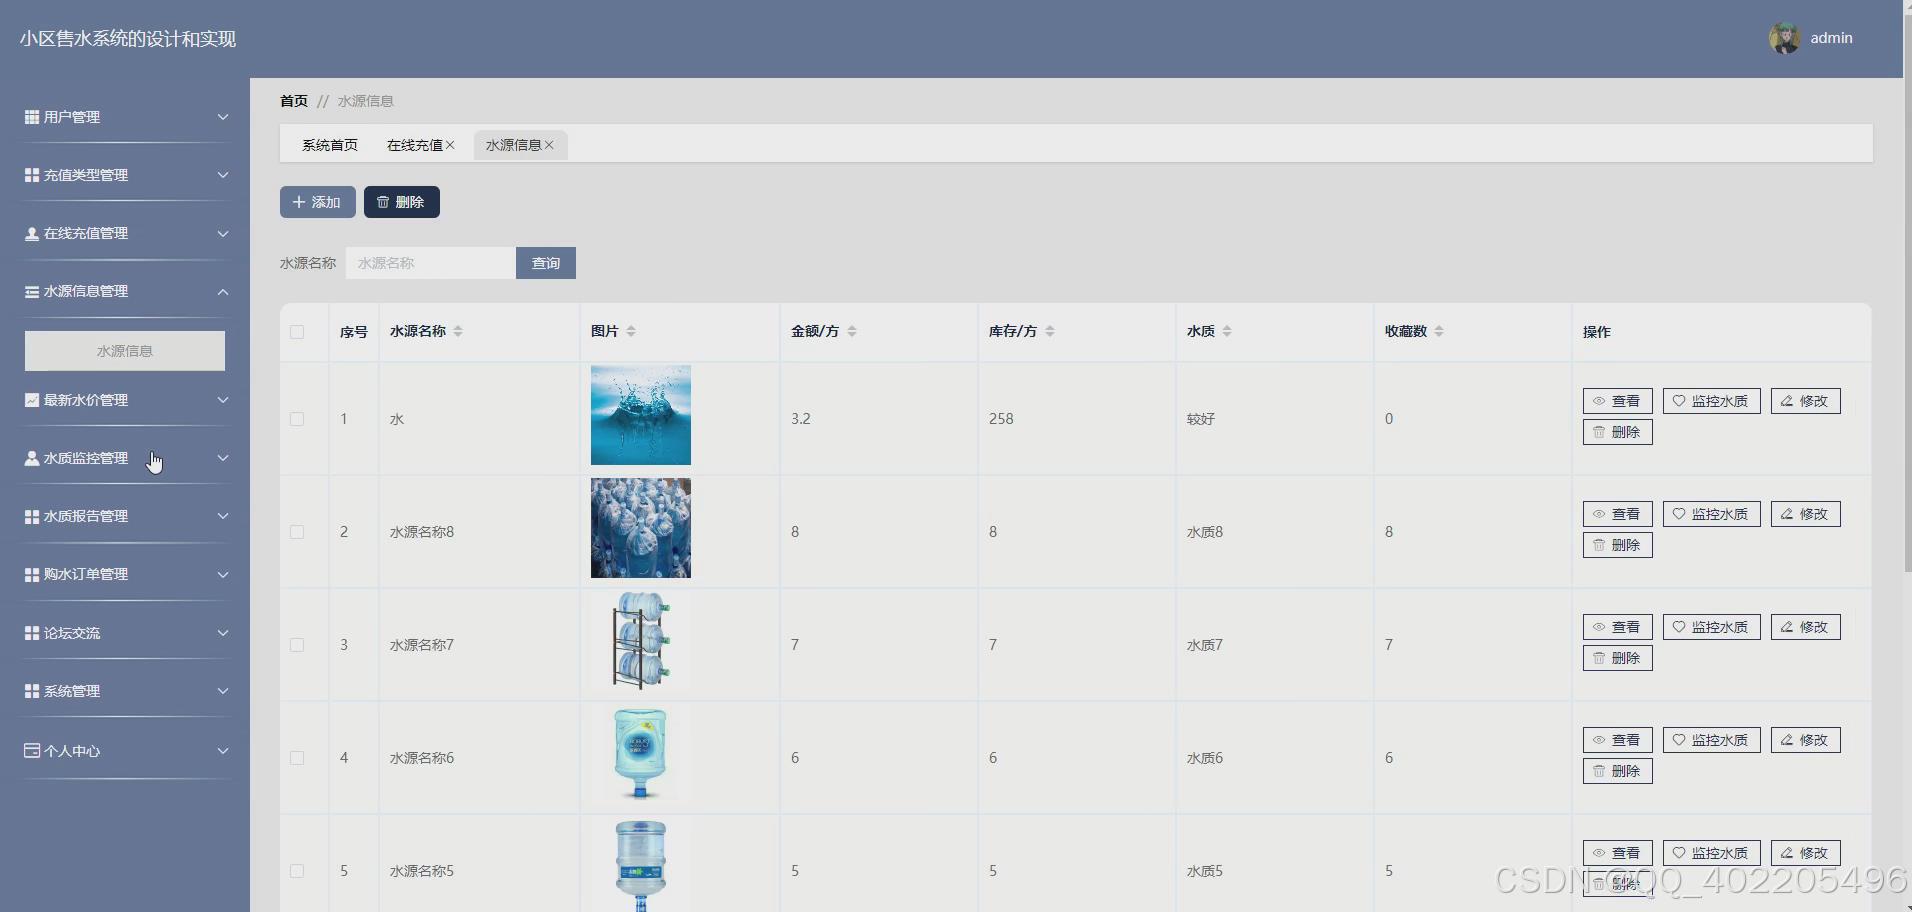
Task: Click 删除 trash button for row 水
Action: click(1617, 432)
